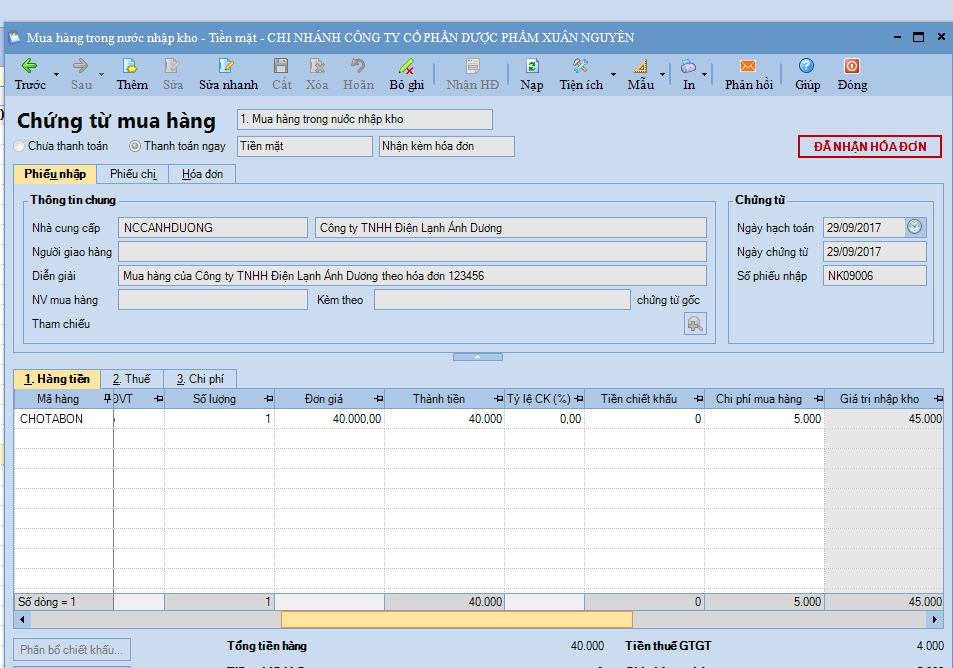The image size is (953, 668).
Task: Switch to the Phiếu chi tab
Action: coord(132,174)
